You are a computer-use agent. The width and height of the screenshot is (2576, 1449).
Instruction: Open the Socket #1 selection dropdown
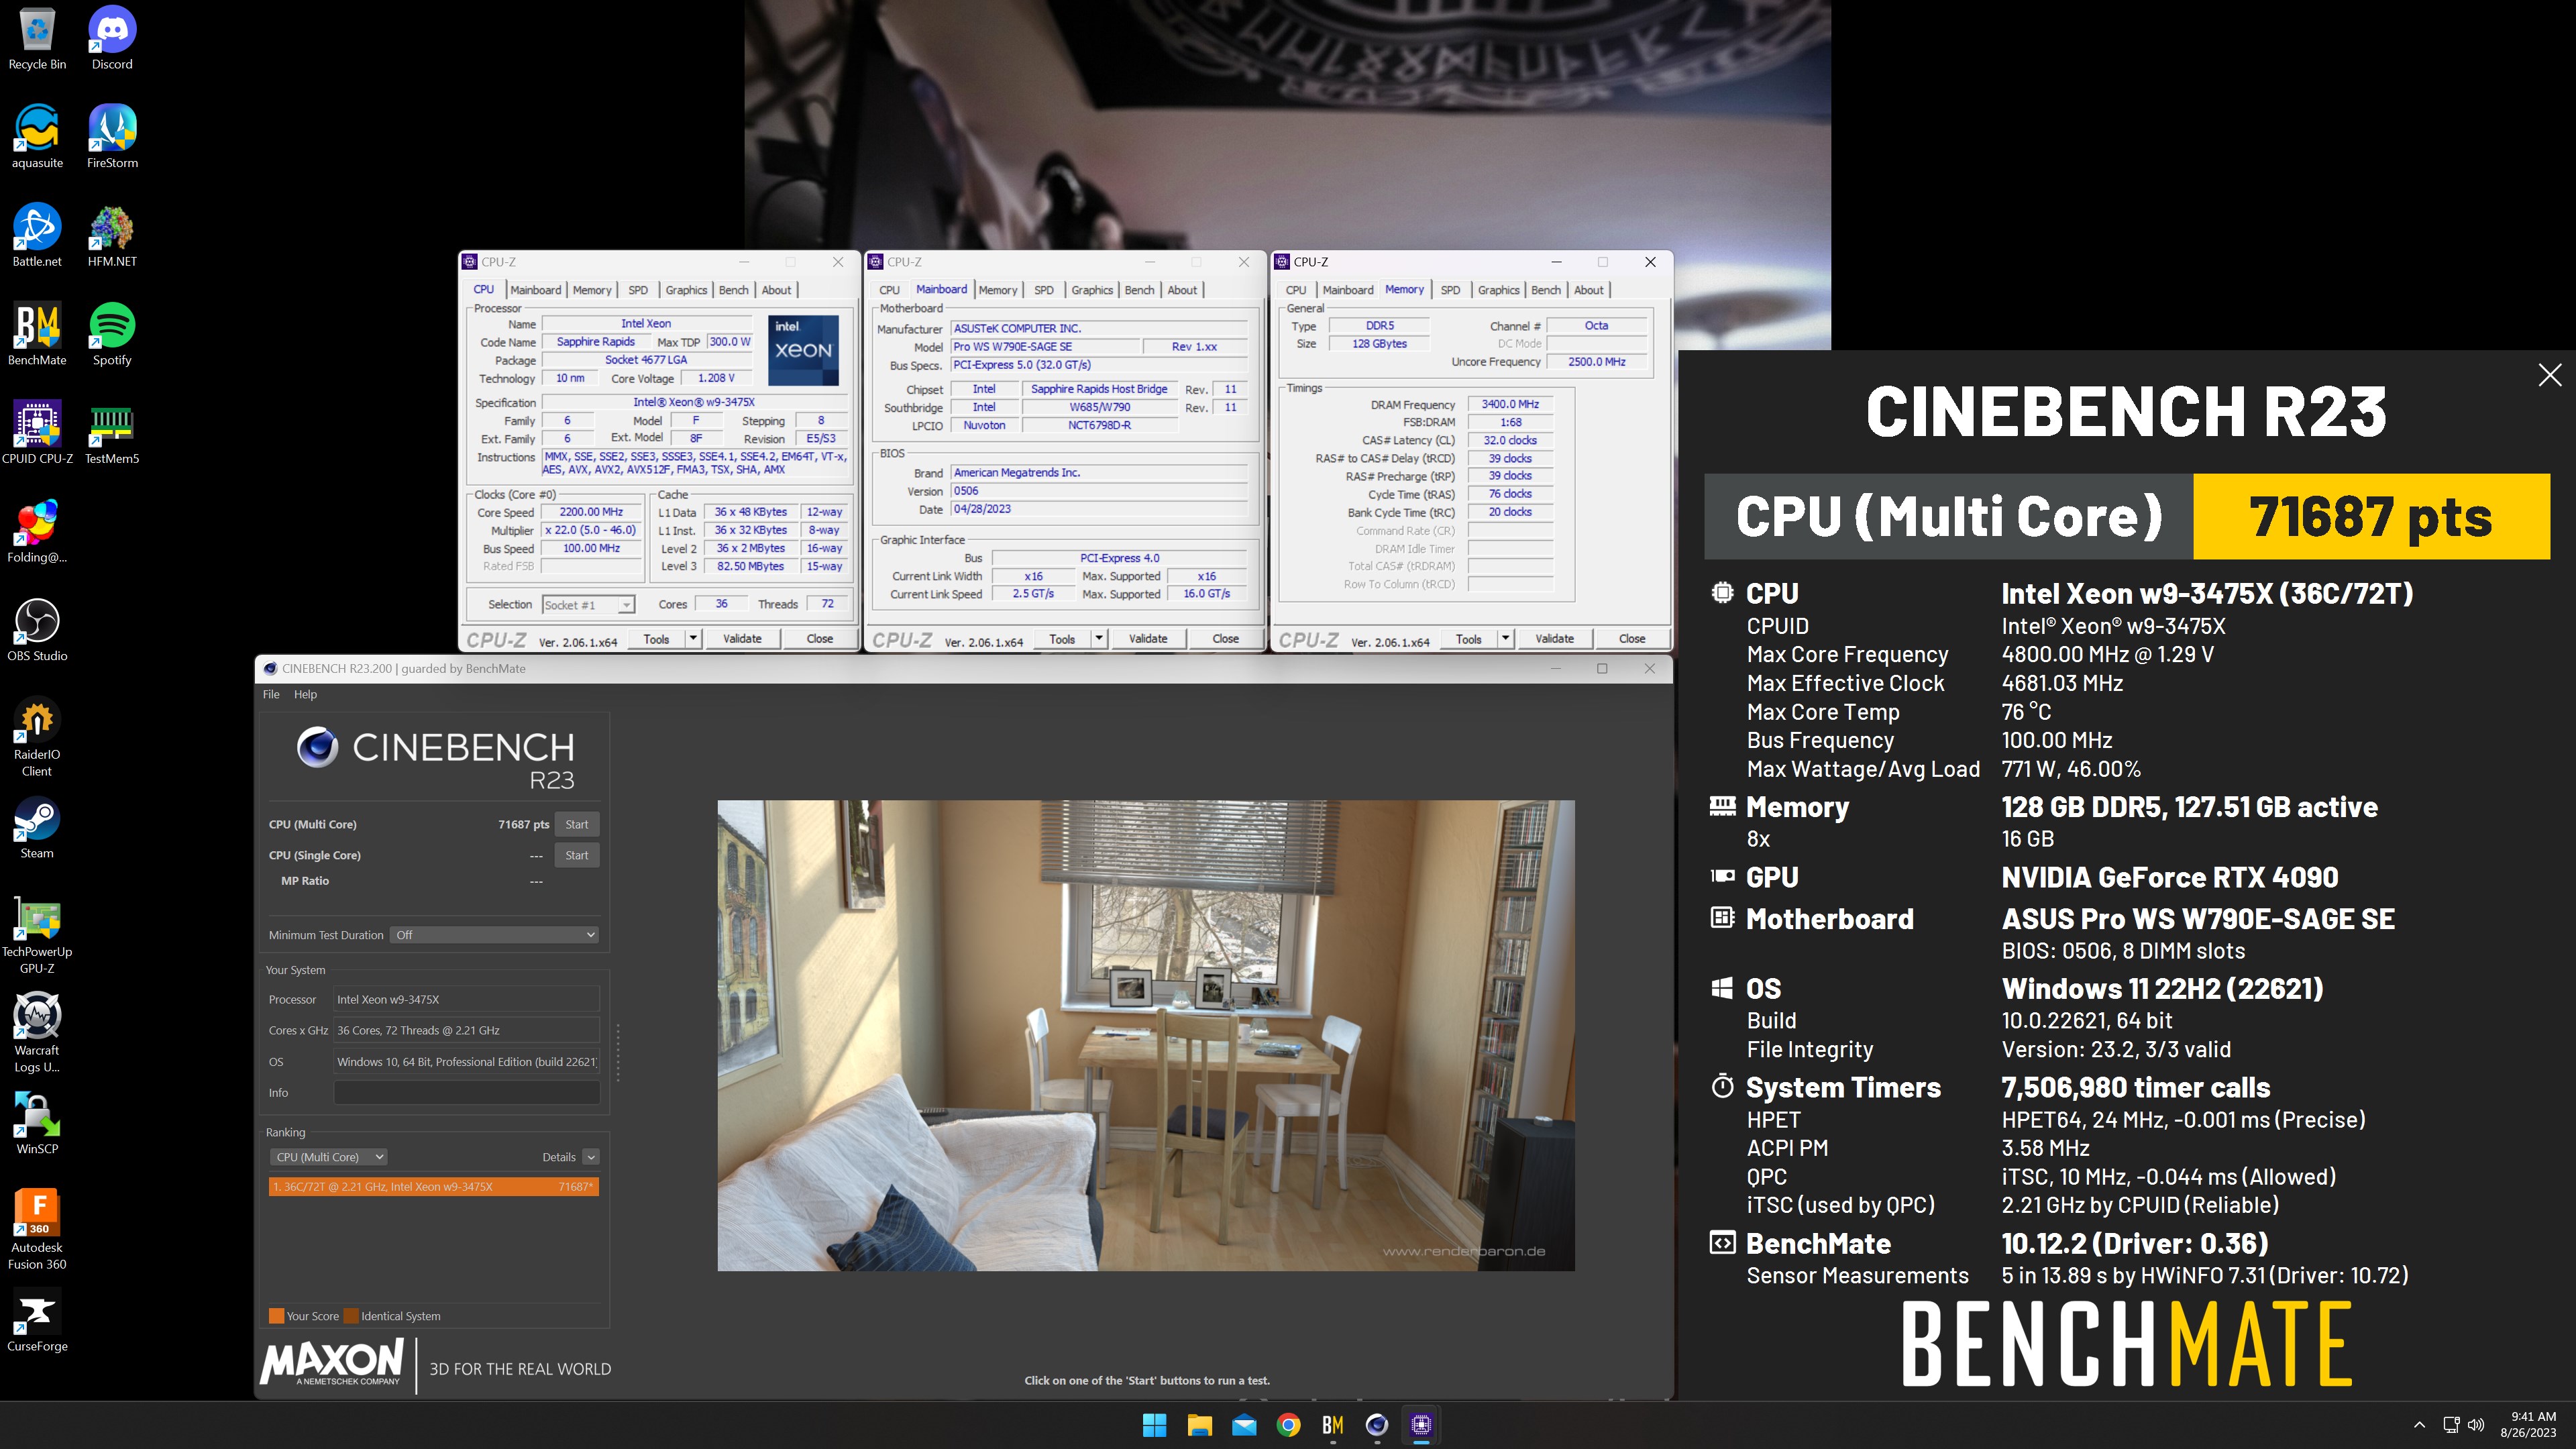(x=588, y=605)
